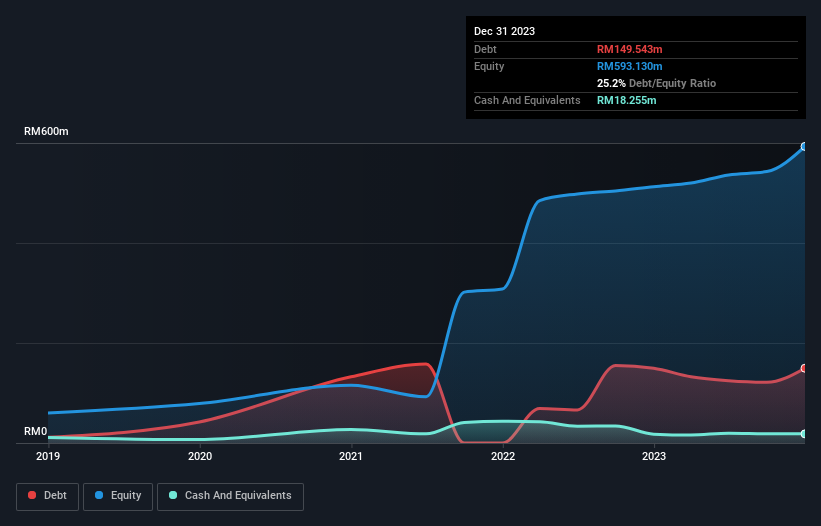Viewport: 821px width, 526px height.
Task: Click the teal Cash legend dot
Action: 173,495
